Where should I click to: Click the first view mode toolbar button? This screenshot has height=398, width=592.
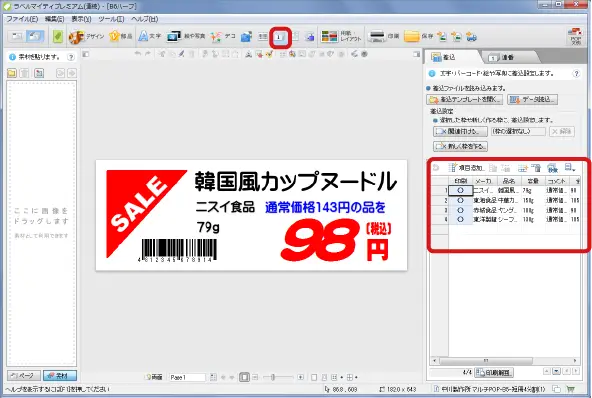pos(17,37)
